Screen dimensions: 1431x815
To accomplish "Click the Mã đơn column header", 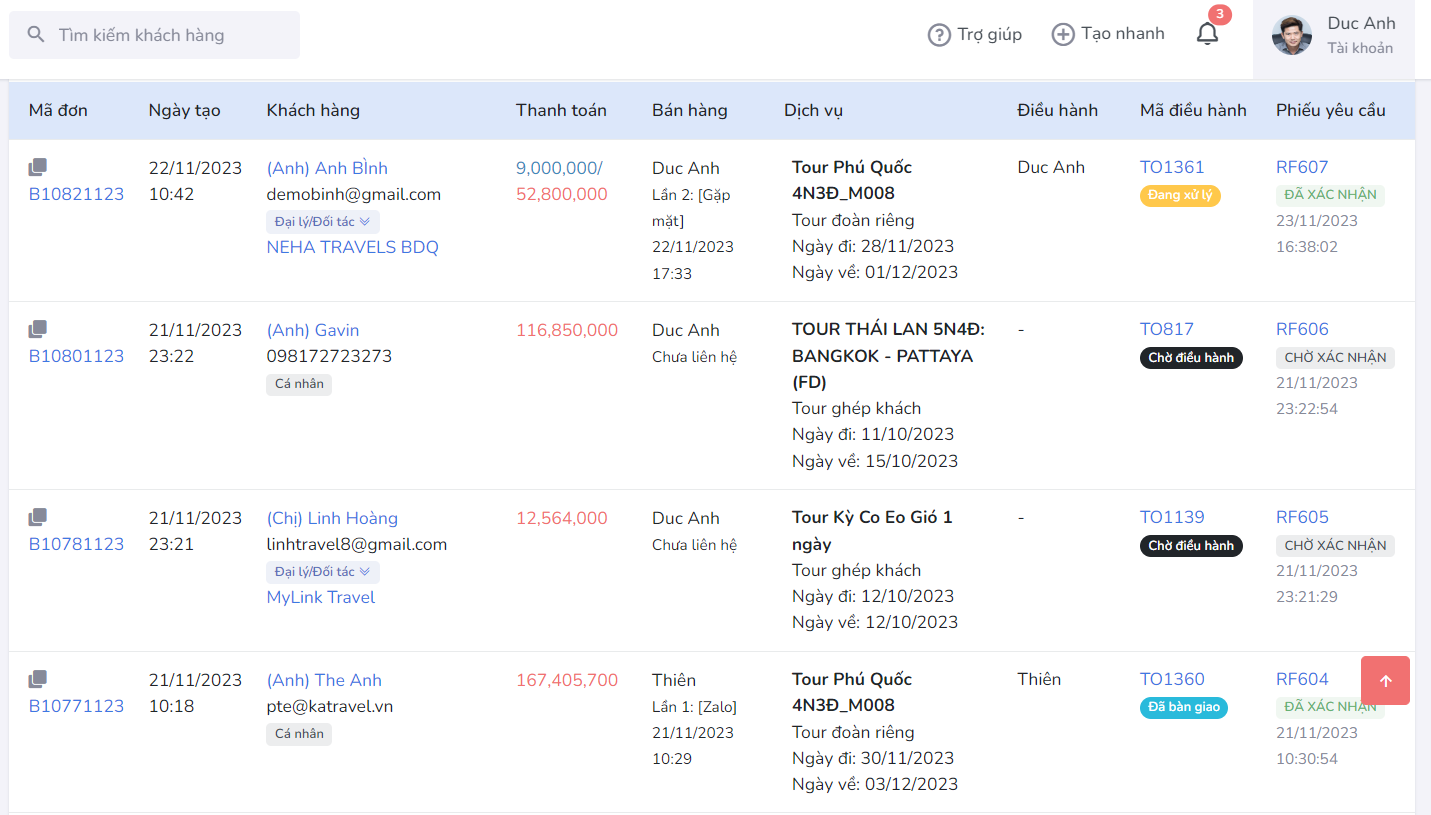I will (x=58, y=110).
